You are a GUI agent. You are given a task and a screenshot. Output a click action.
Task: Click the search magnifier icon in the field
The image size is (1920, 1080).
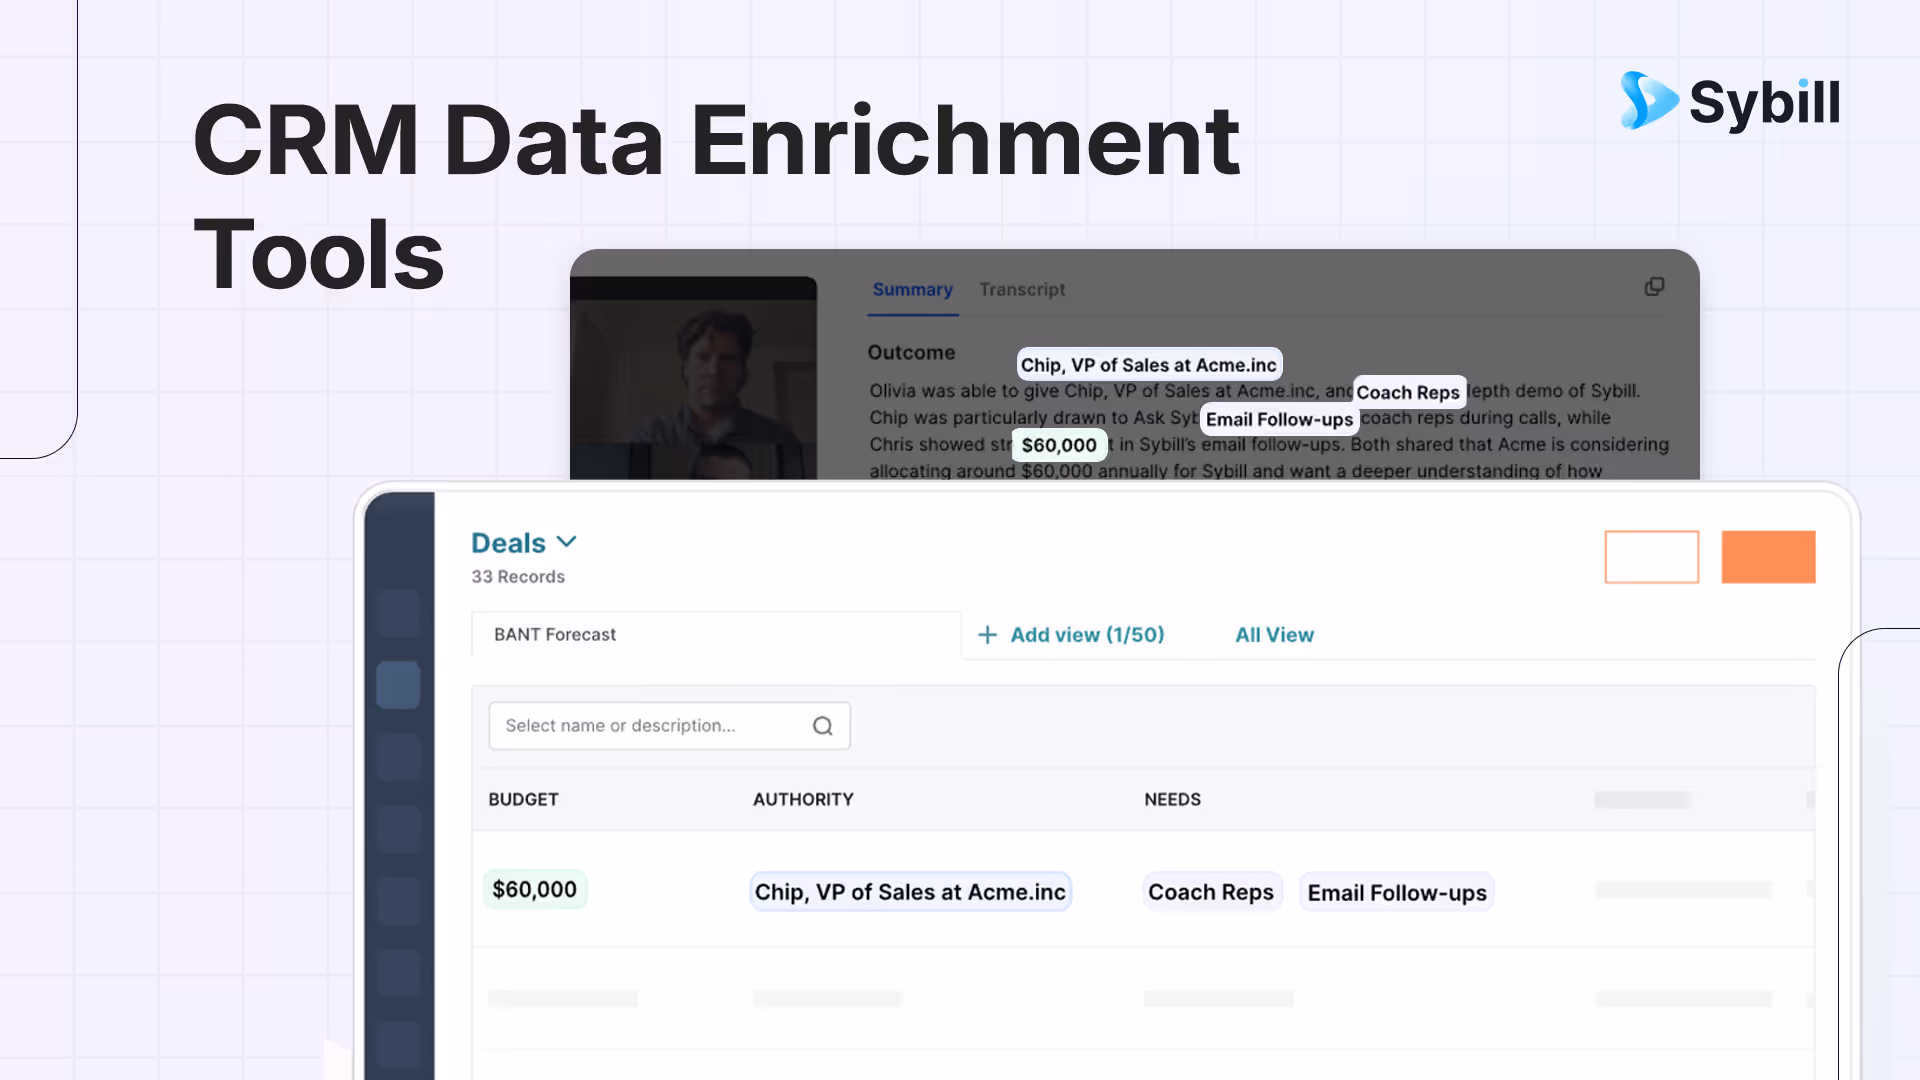click(x=822, y=726)
